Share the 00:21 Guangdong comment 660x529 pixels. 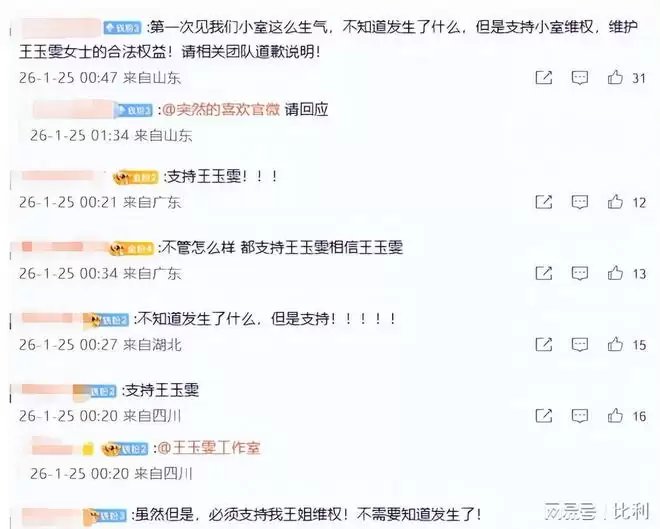tap(543, 202)
